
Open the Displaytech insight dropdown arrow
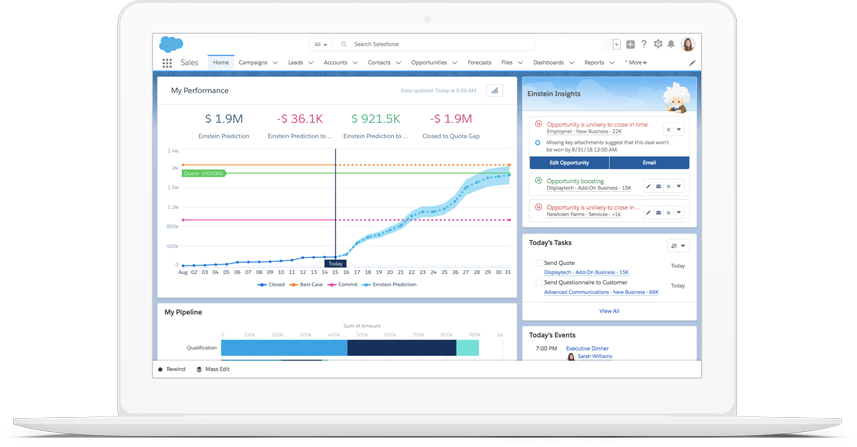679,186
